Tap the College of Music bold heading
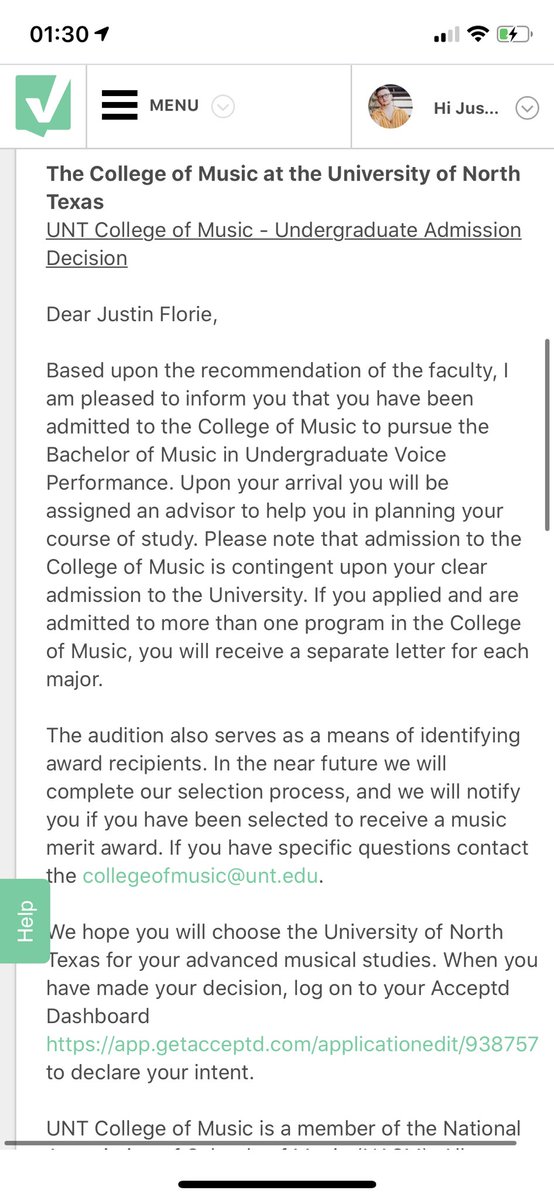554x1200 pixels. [x=283, y=187]
